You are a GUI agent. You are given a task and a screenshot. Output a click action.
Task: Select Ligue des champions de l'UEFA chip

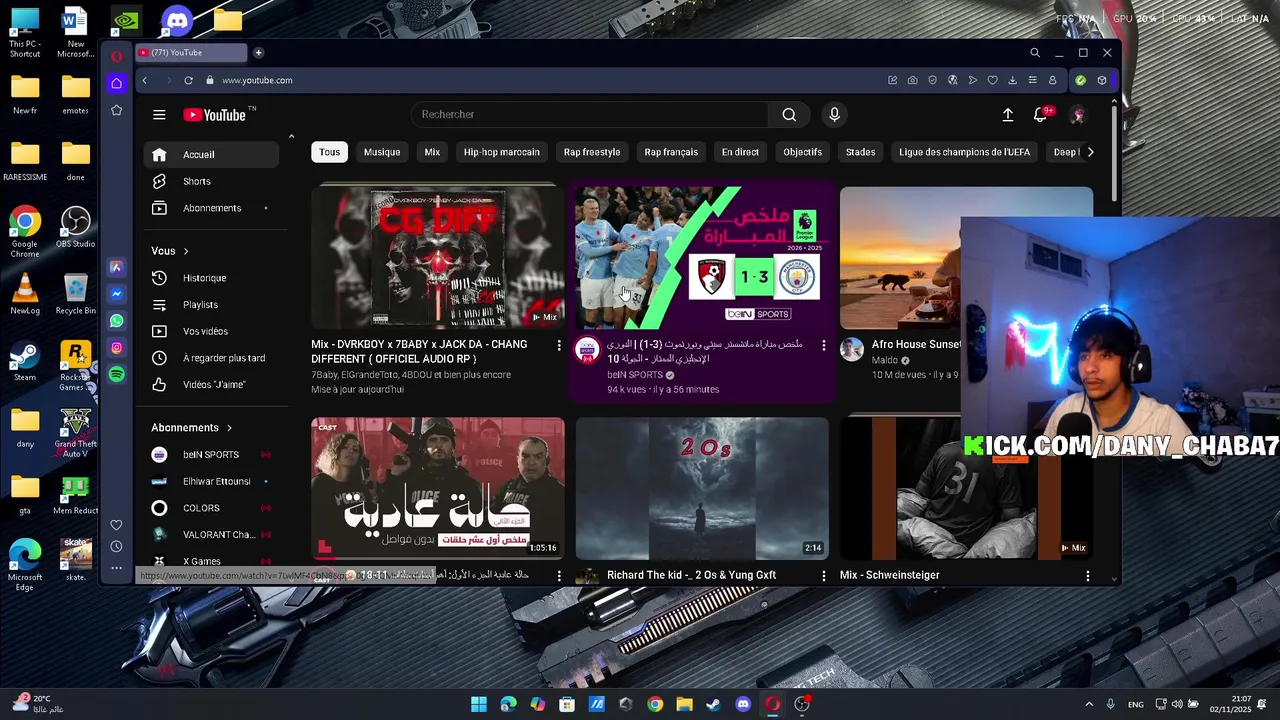click(964, 152)
